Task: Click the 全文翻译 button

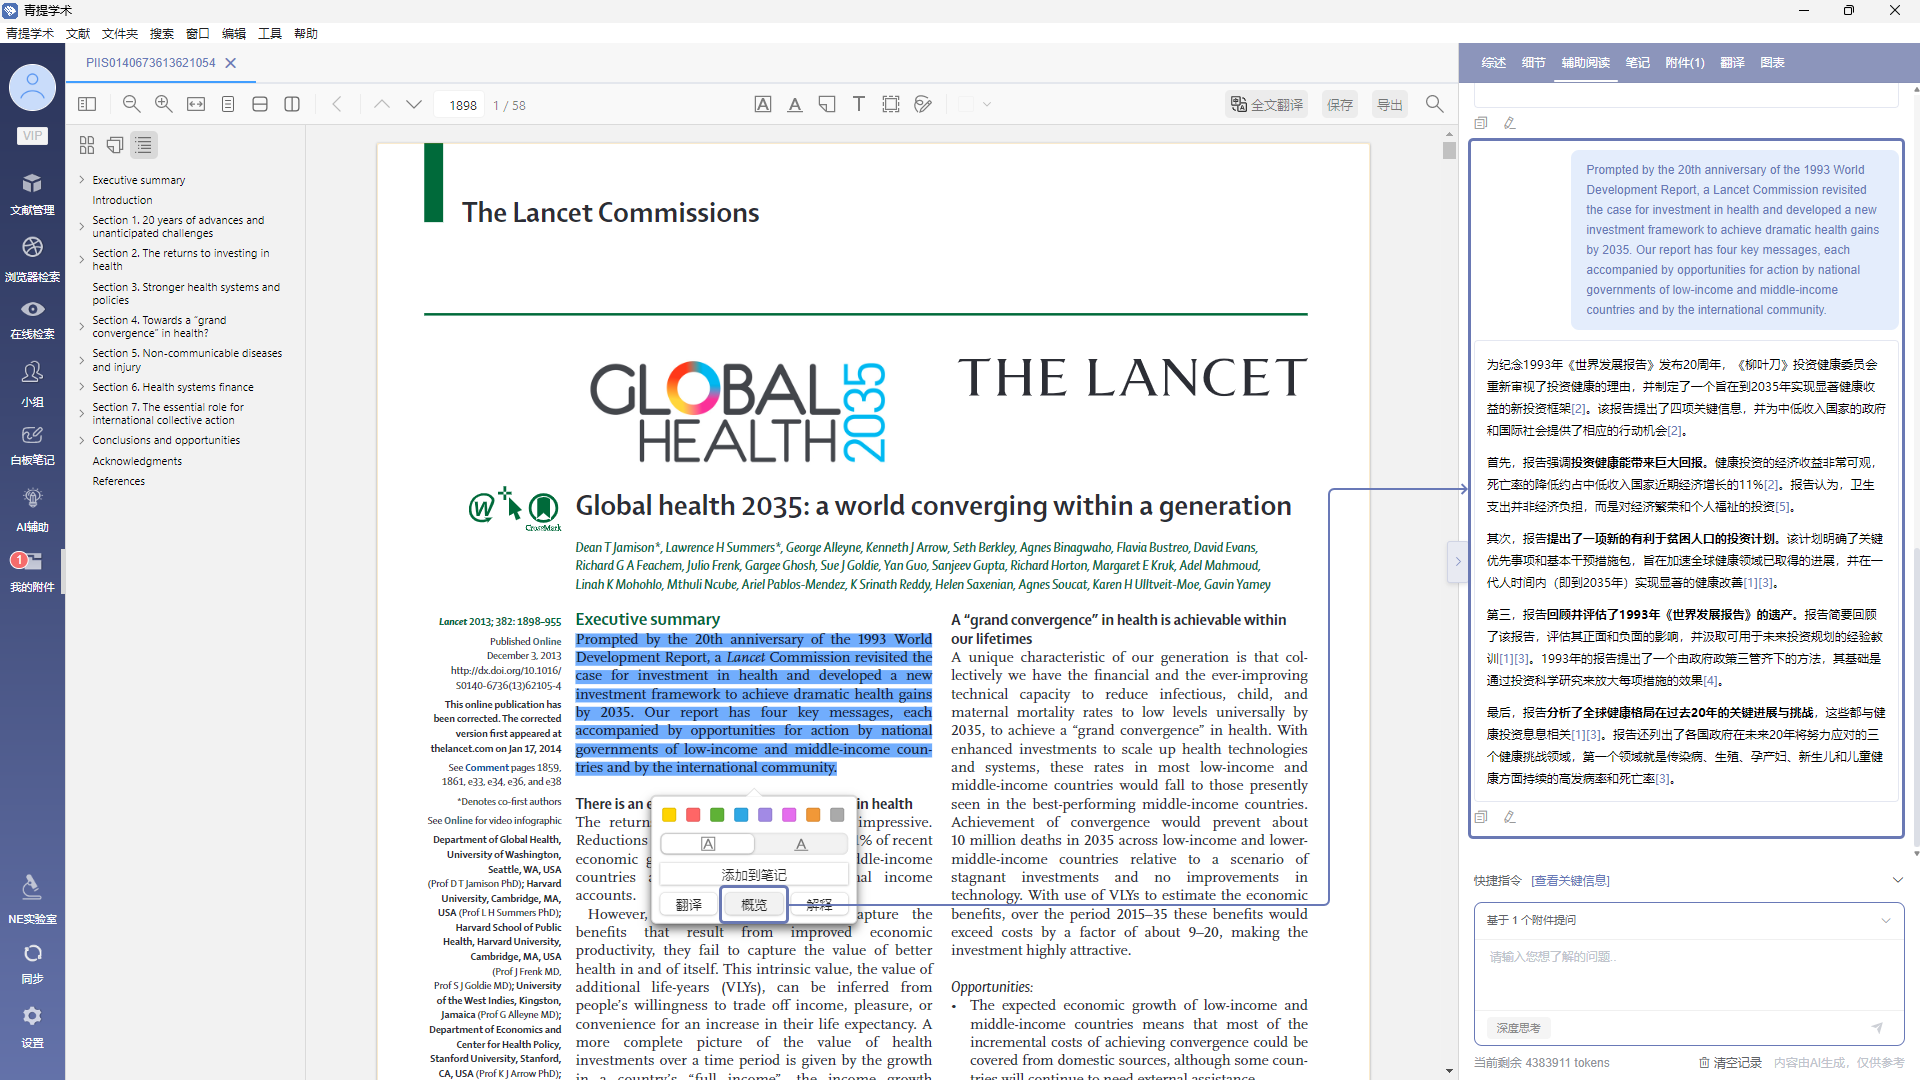Action: [1267, 104]
